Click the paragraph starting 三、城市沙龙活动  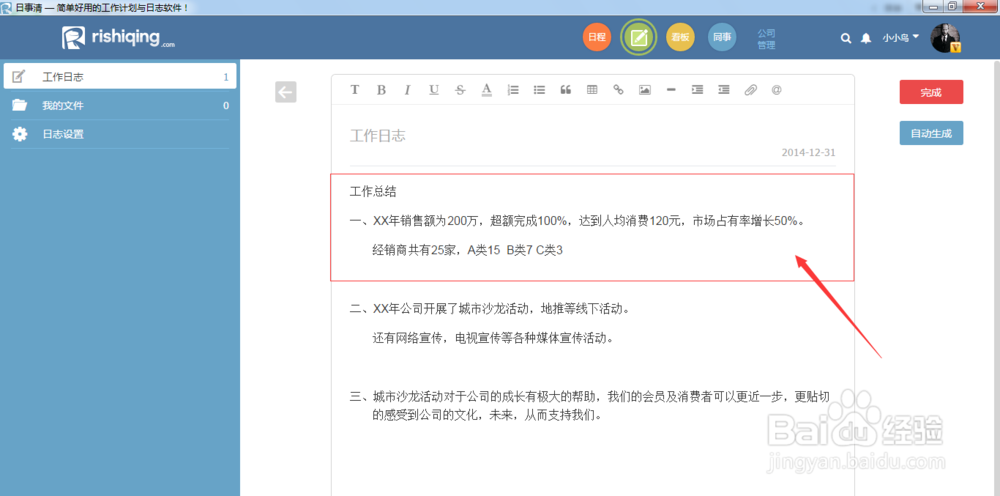[591, 405]
